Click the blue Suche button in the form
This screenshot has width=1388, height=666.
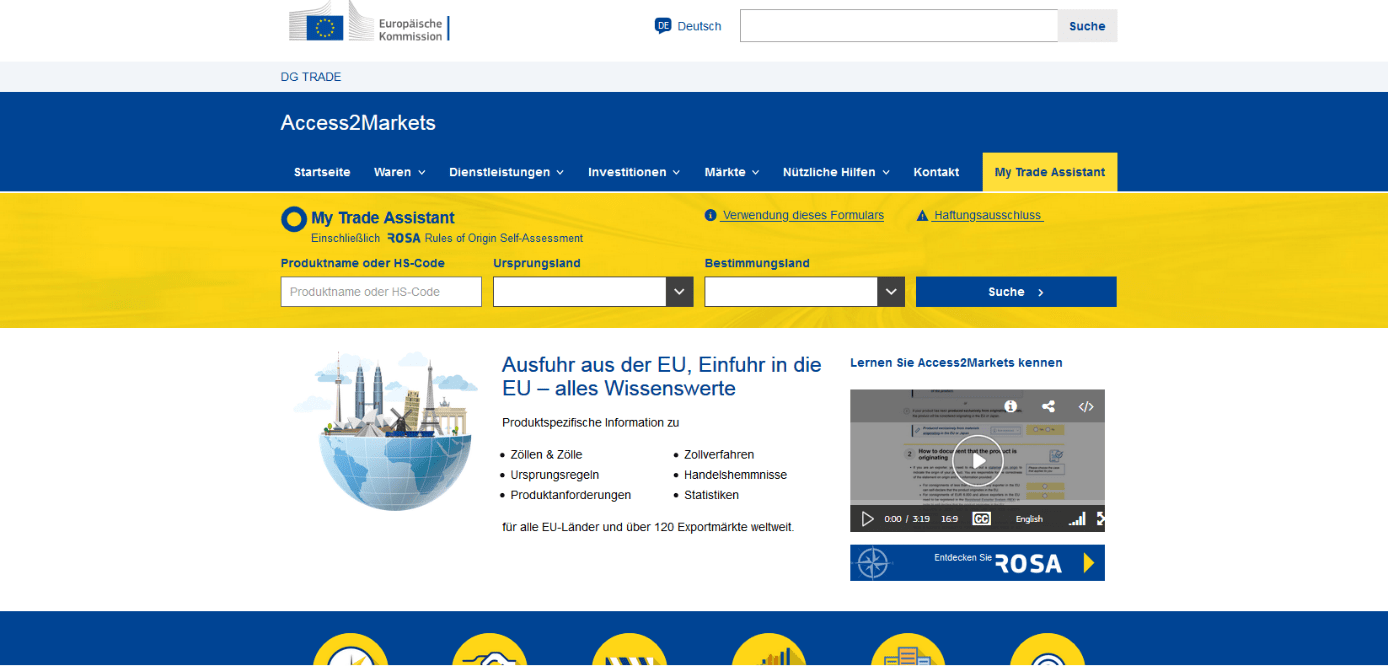pos(1015,291)
